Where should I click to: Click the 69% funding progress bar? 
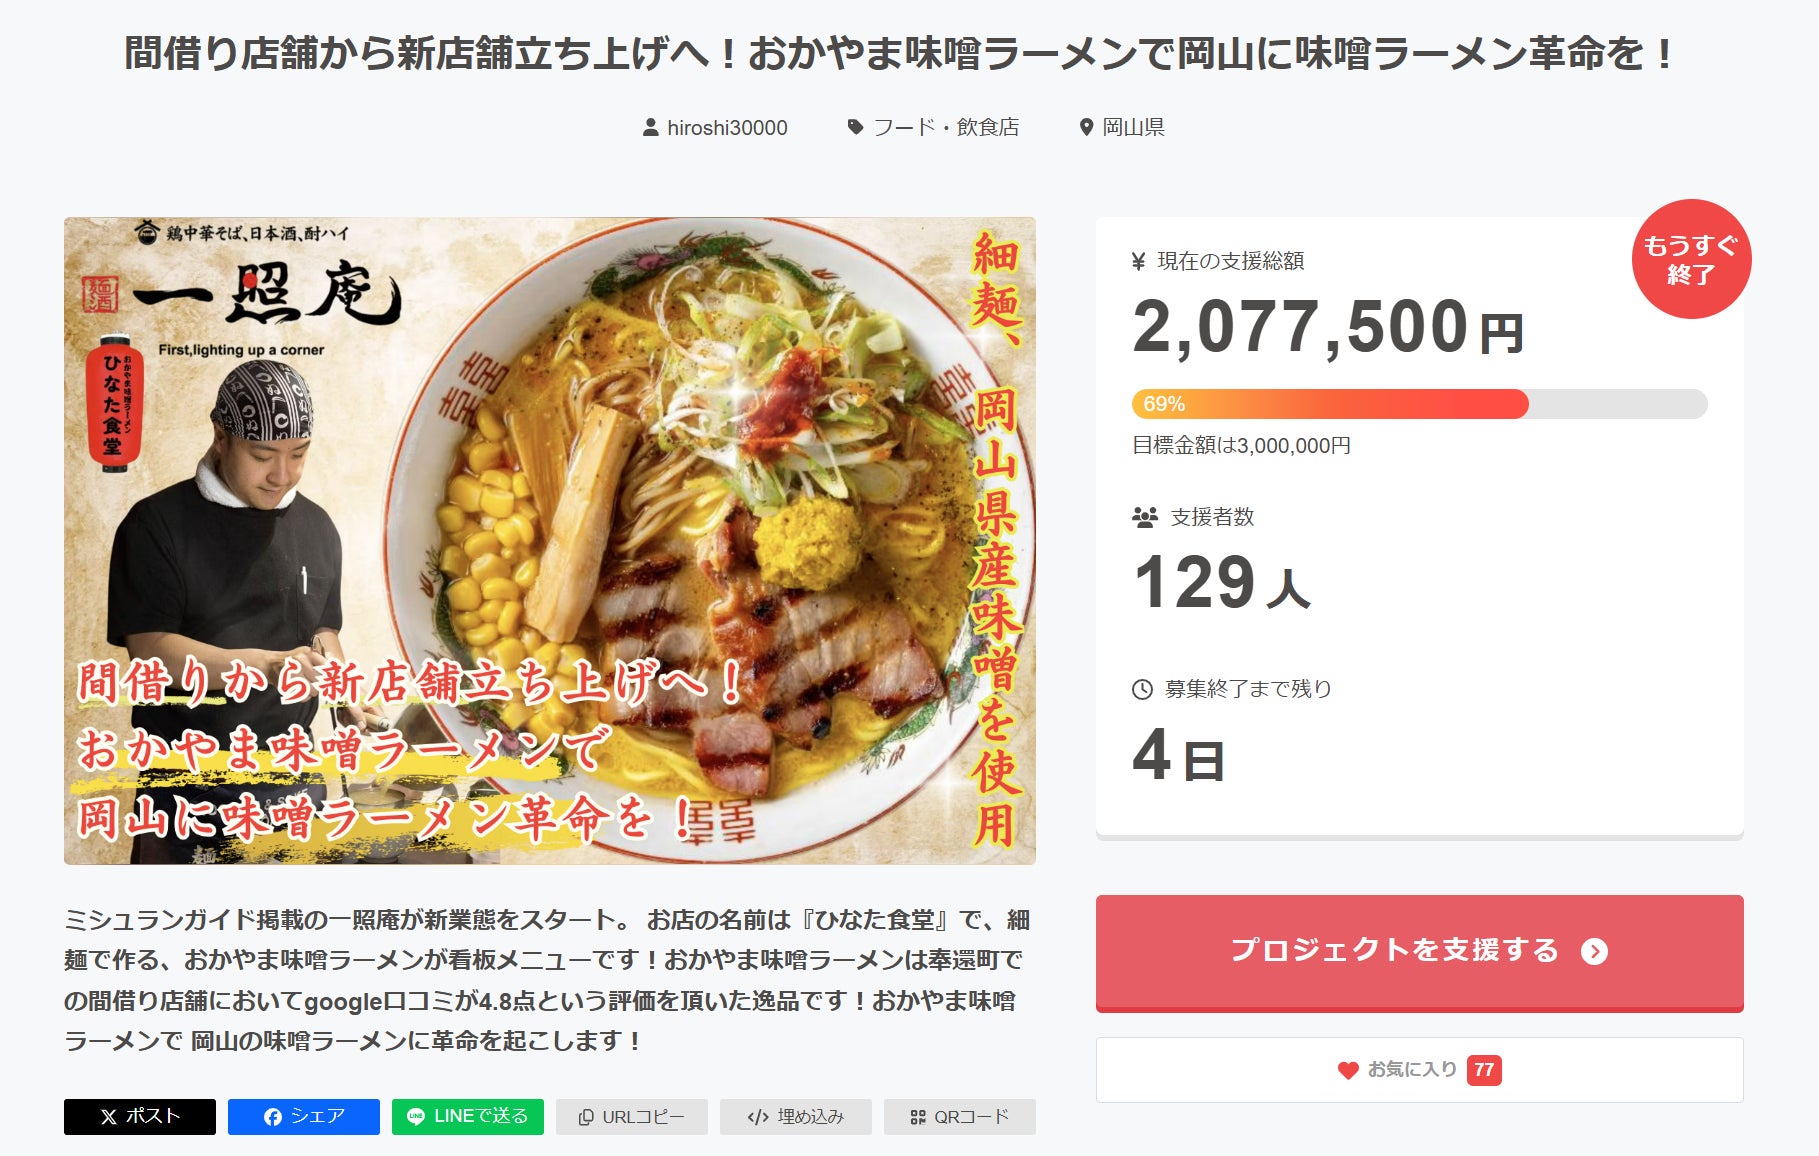pyautogui.click(x=1419, y=404)
